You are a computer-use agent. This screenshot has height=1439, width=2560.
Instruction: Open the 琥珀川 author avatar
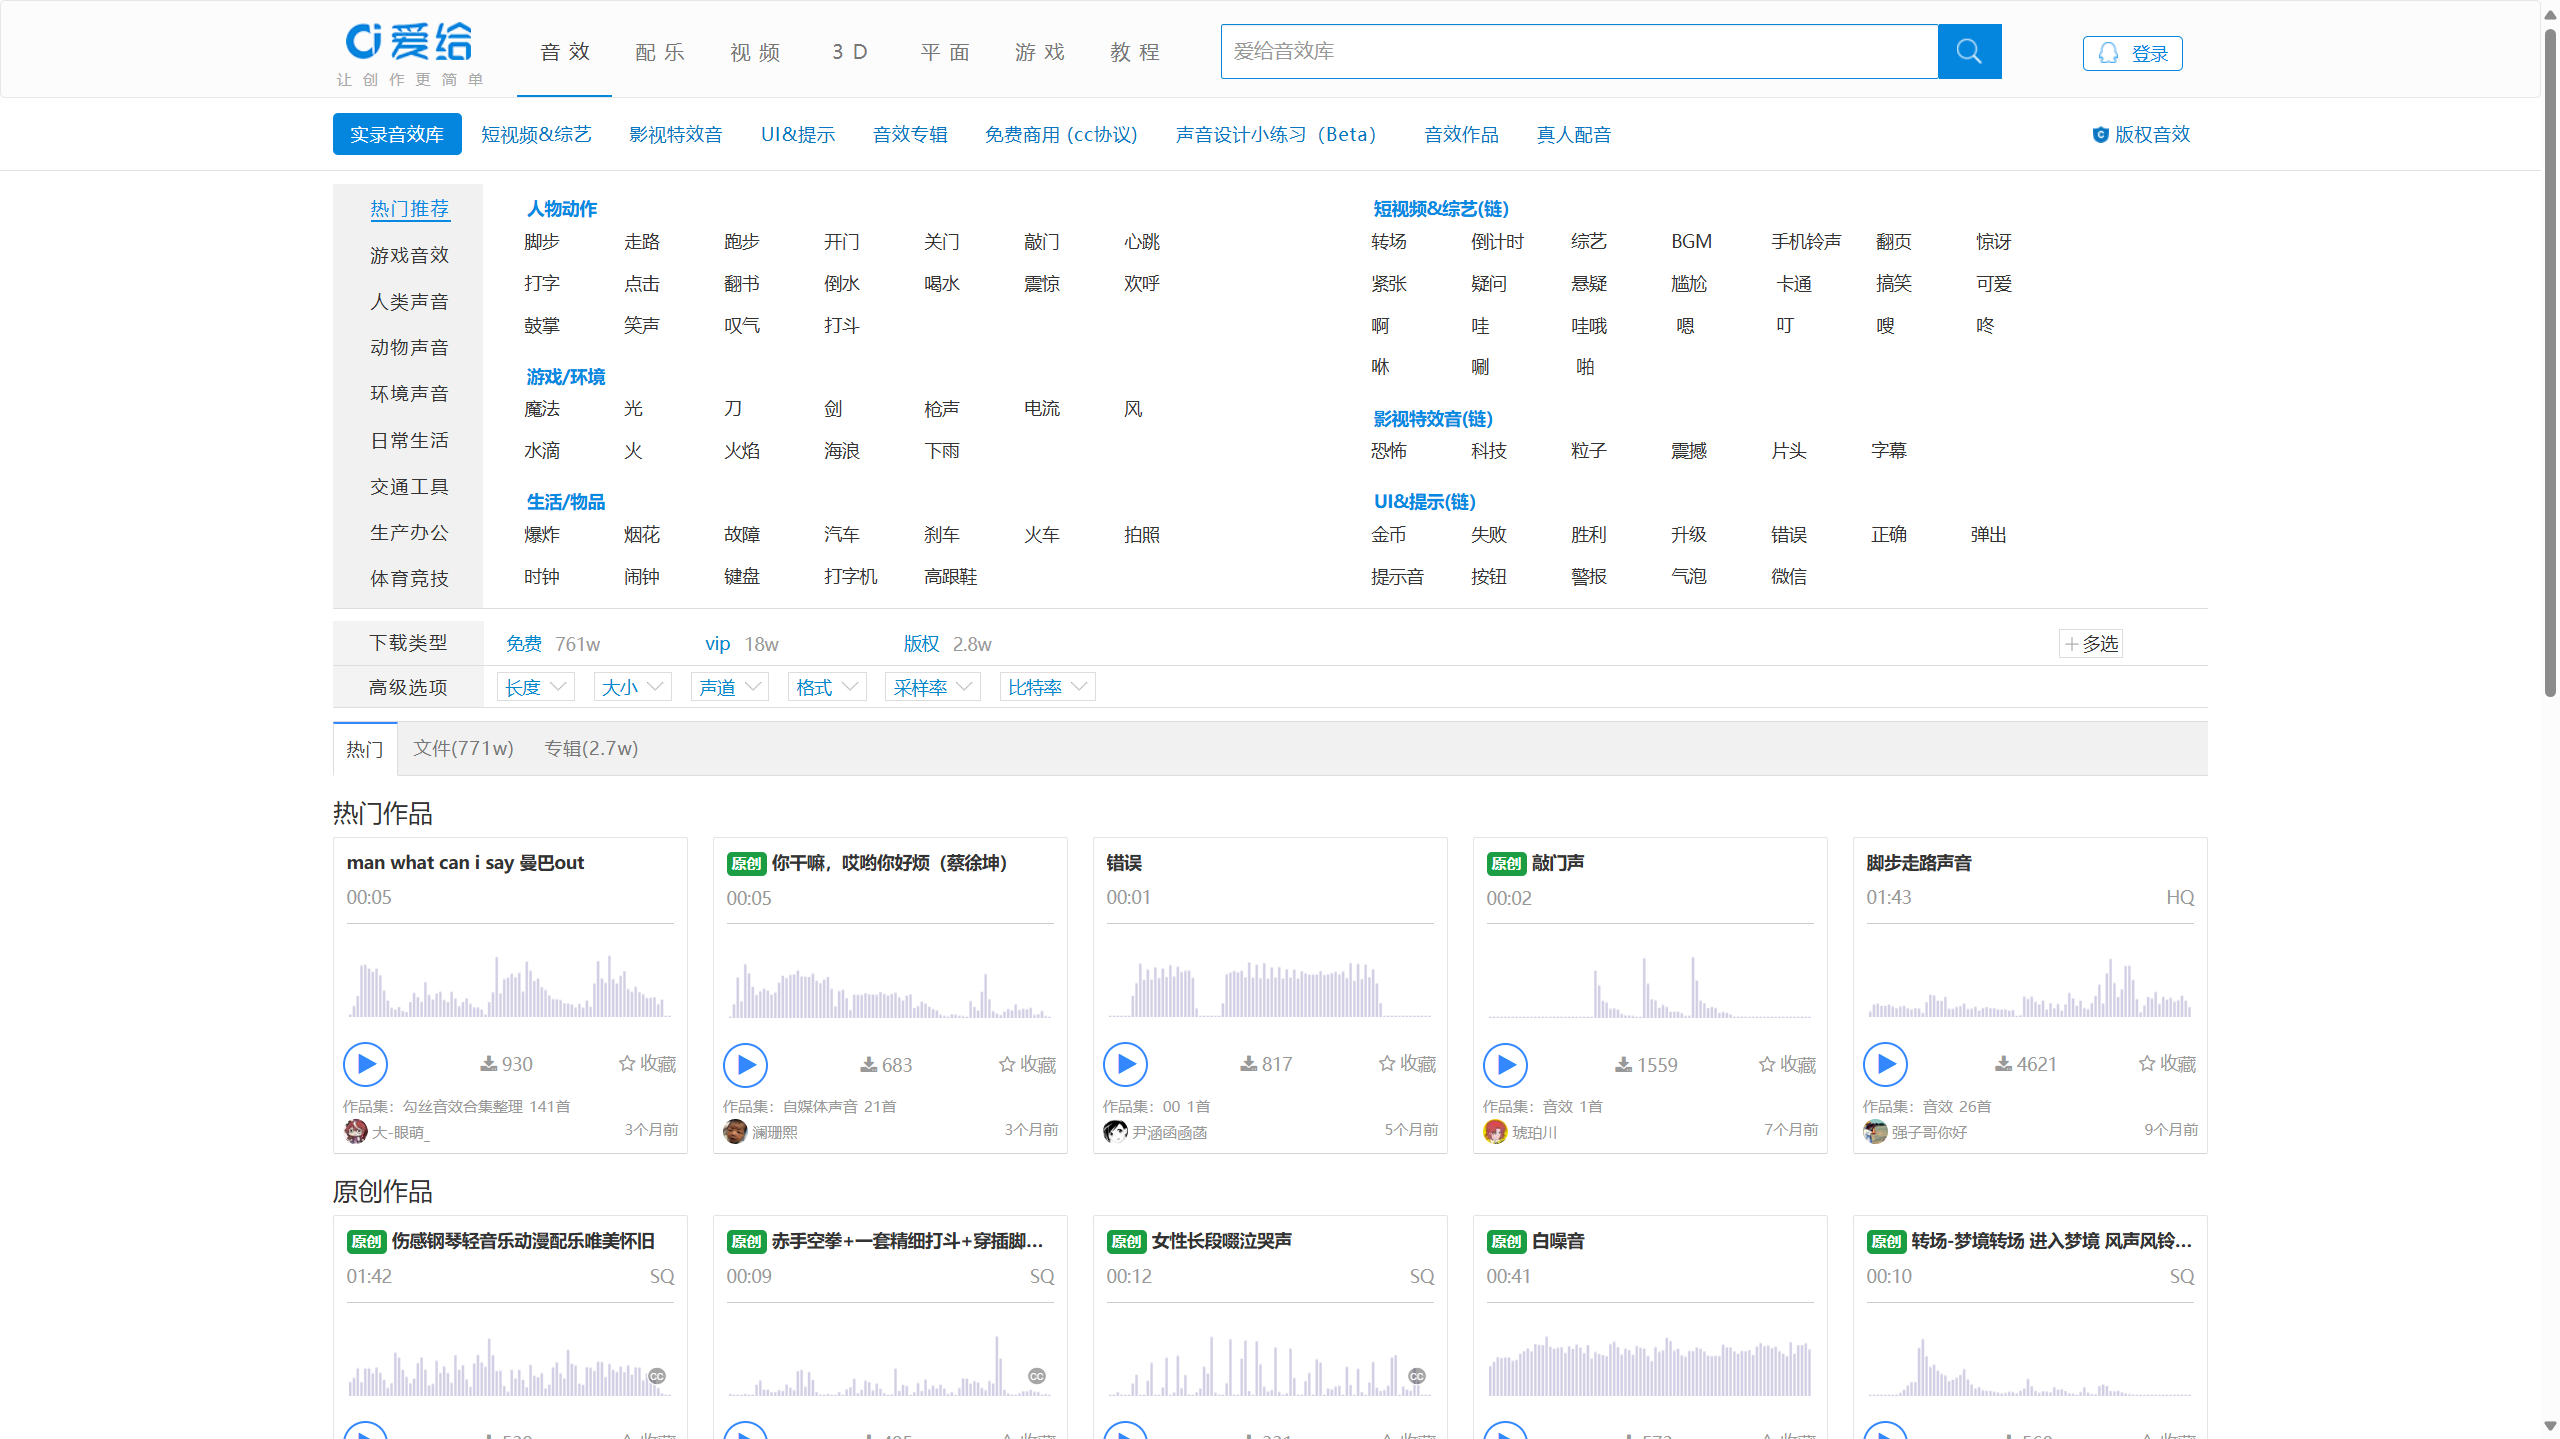1495,1131
